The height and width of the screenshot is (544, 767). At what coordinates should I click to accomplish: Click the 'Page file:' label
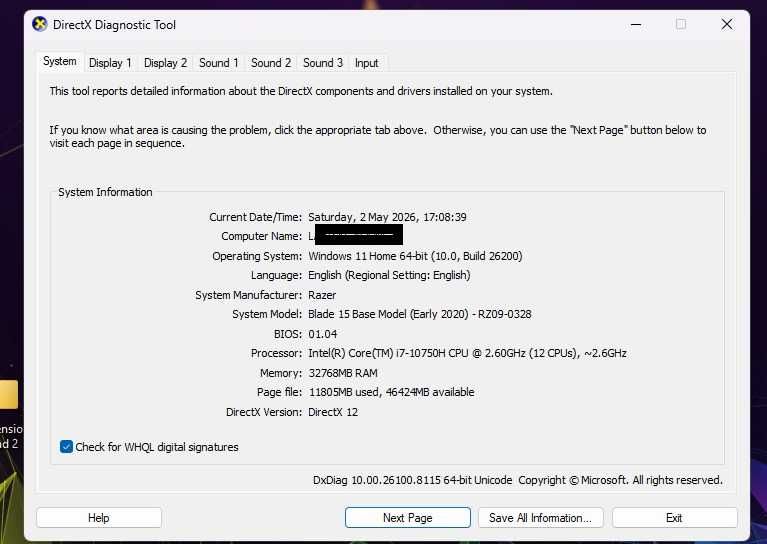[280, 392]
